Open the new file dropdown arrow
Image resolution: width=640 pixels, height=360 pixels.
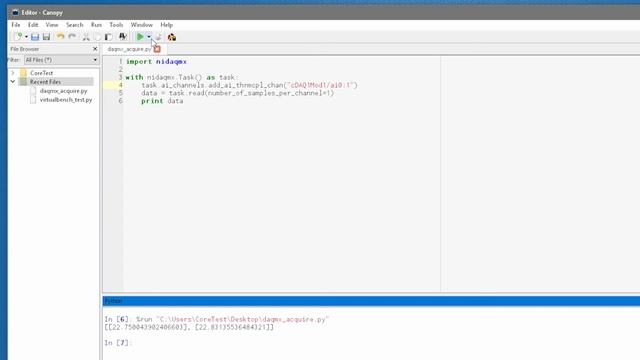point(26,37)
